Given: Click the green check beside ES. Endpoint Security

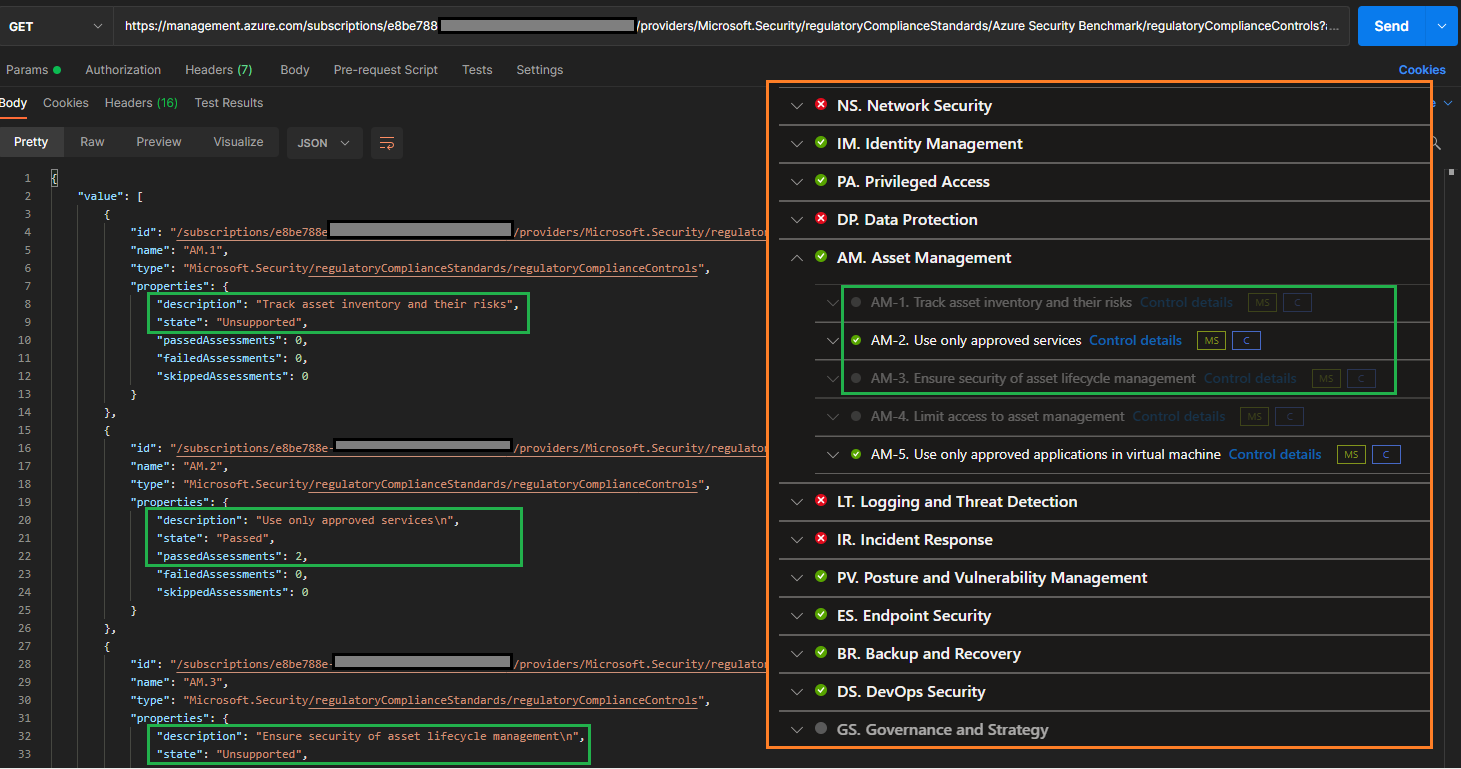Looking at the screenshot, I should (820, 615).
